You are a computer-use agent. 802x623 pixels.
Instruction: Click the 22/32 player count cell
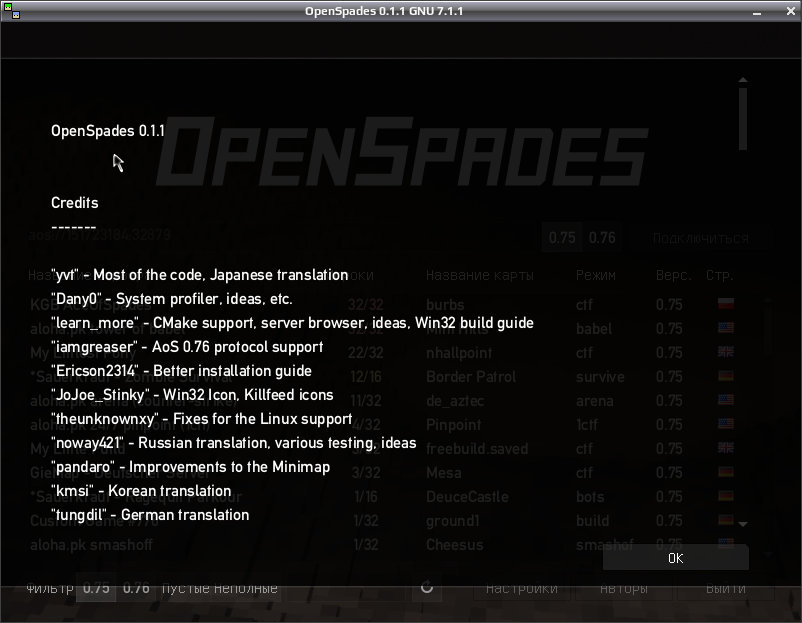click(x=365, y=353)
